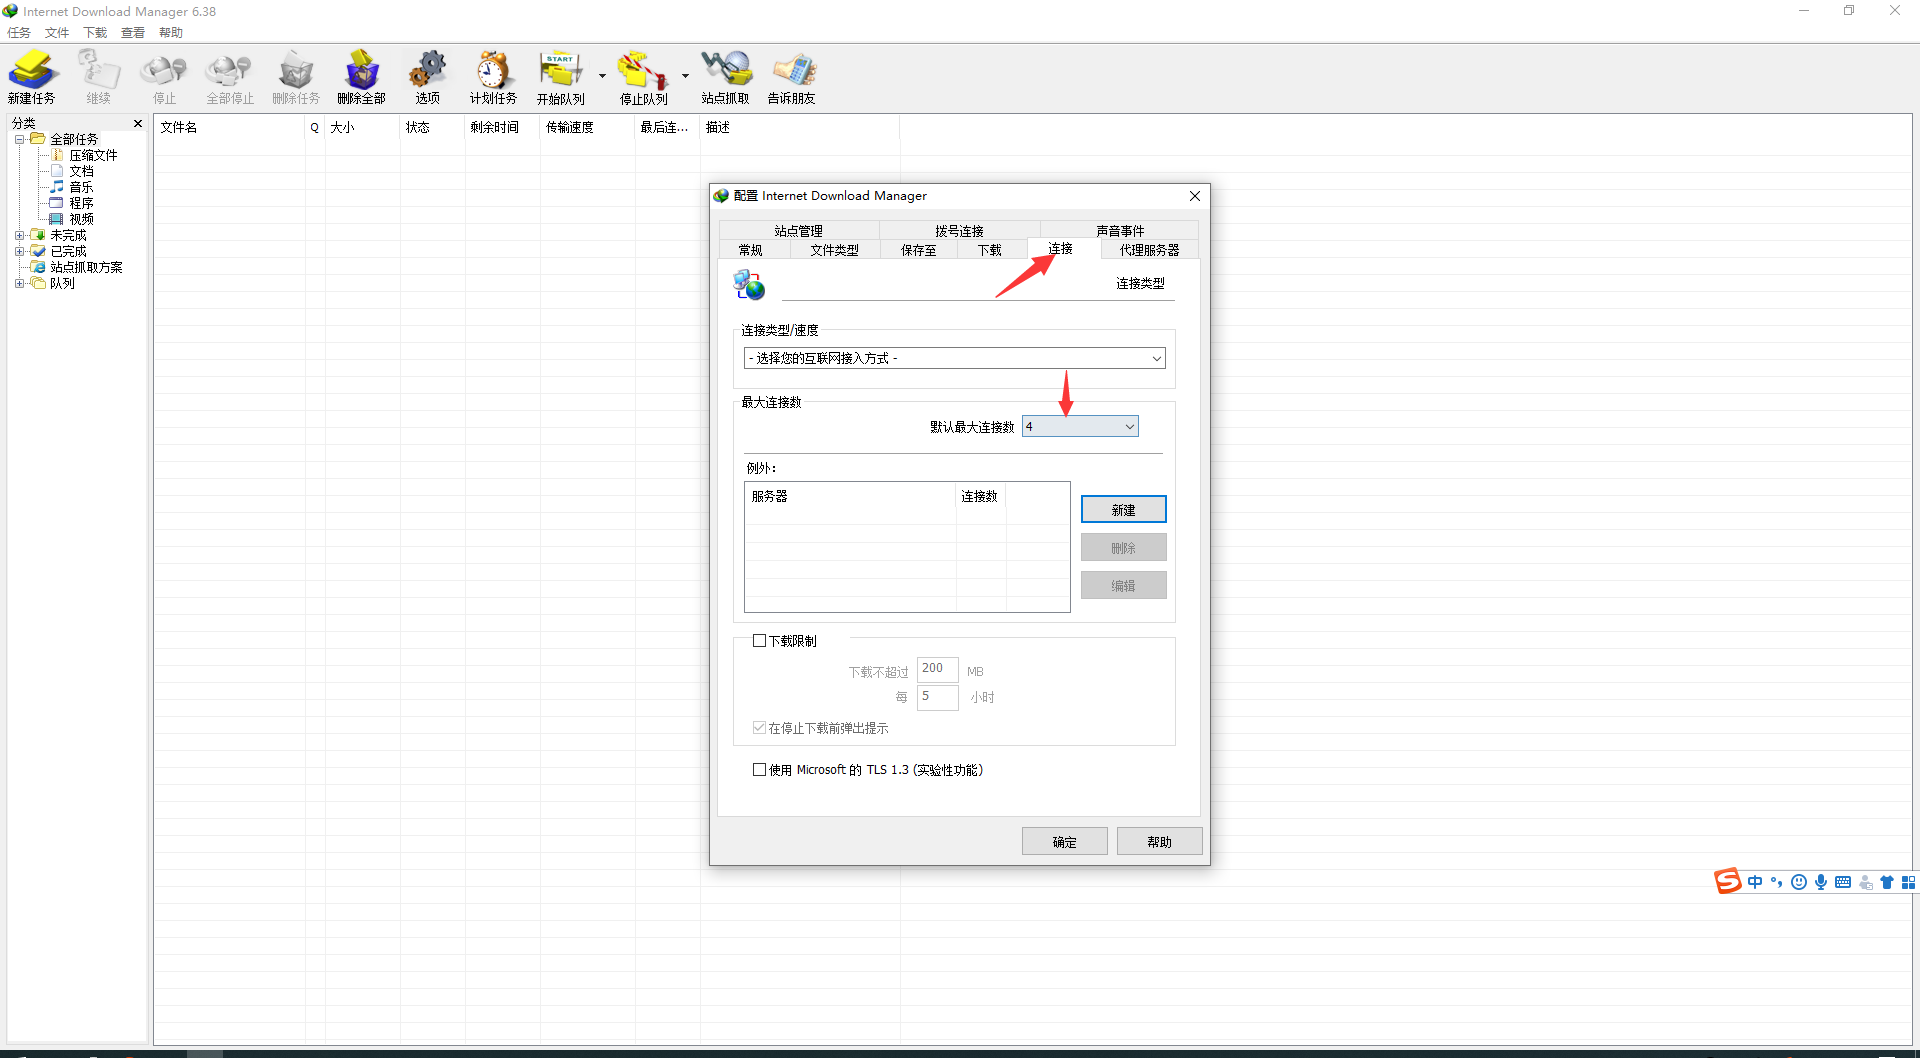Select the 视频 video category
The image size is (1920, 1058).
point(81,219)
